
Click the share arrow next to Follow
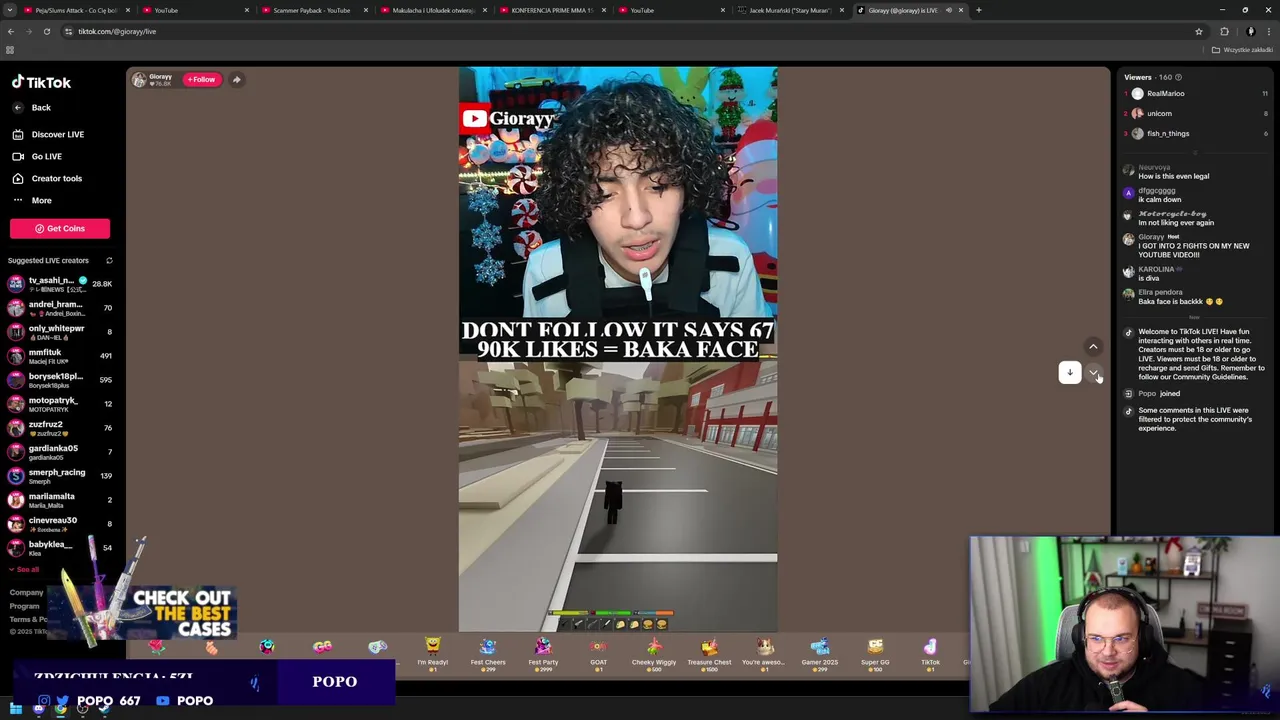coord(236,79)
